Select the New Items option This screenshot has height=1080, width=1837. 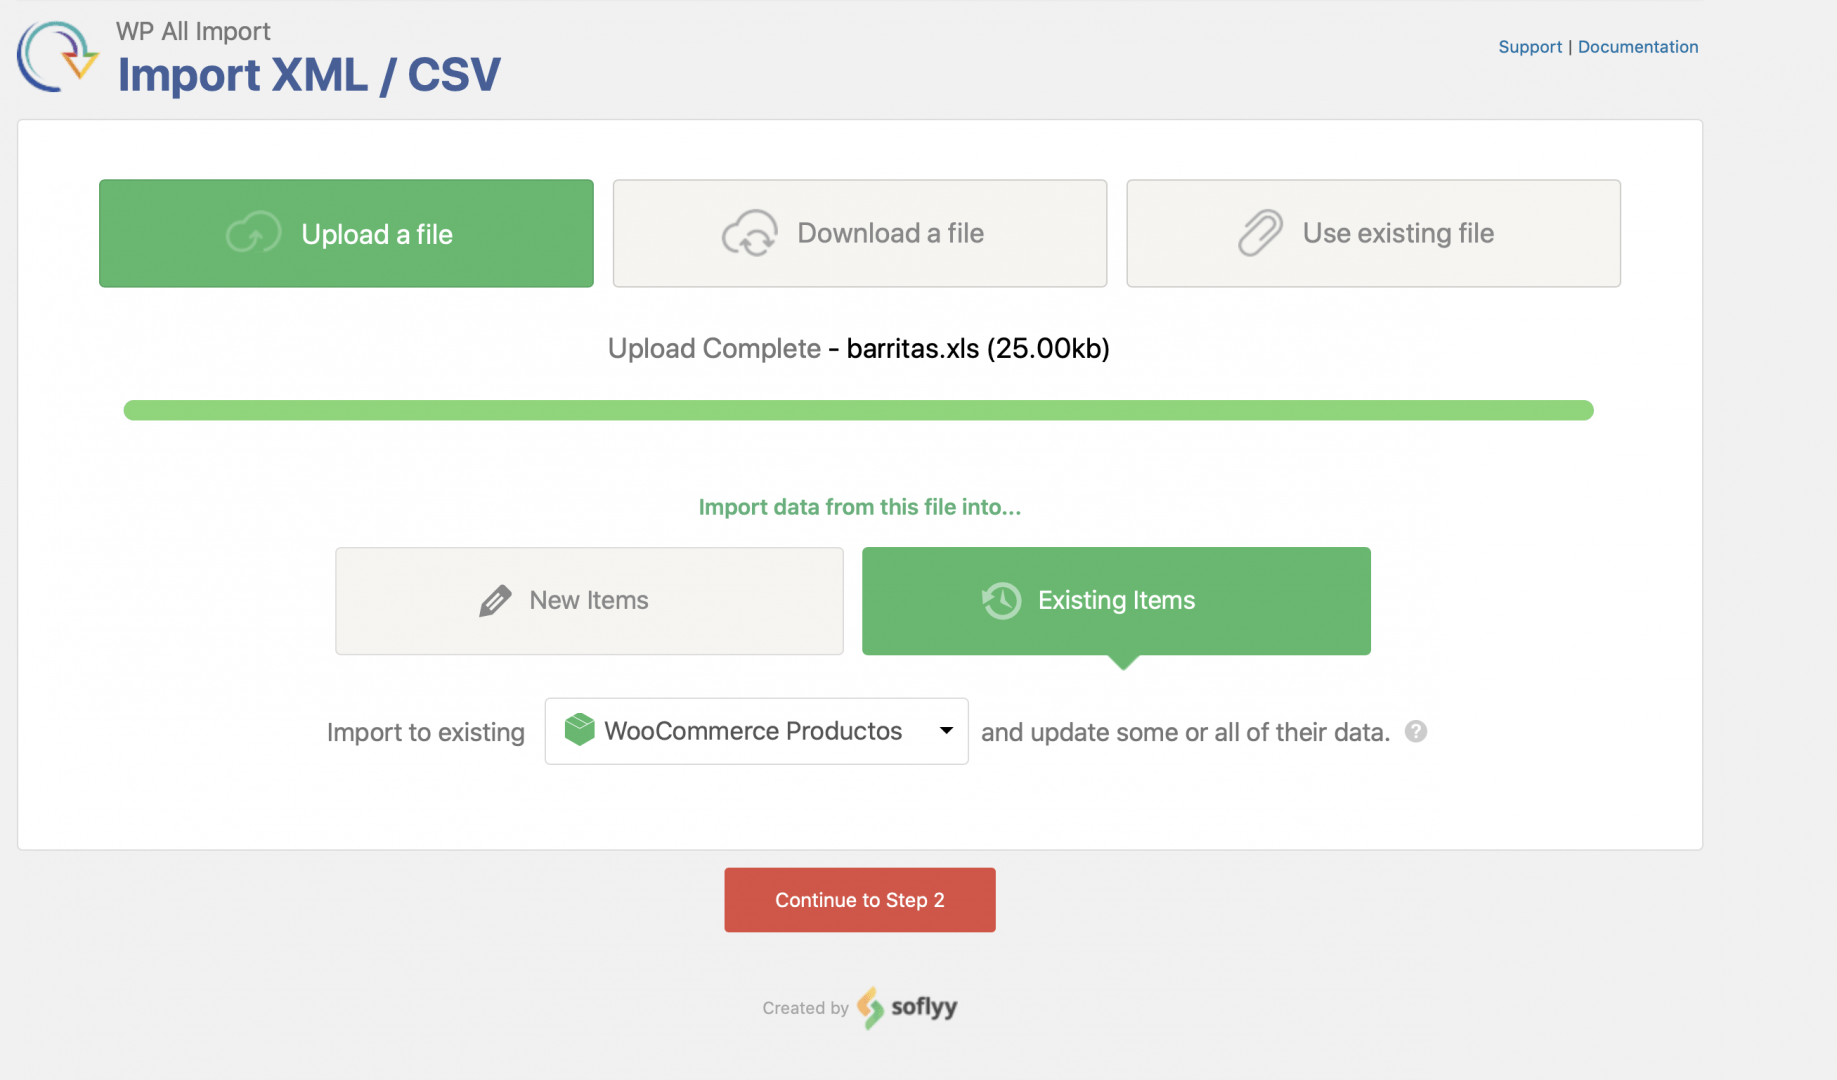coord(589,601)
